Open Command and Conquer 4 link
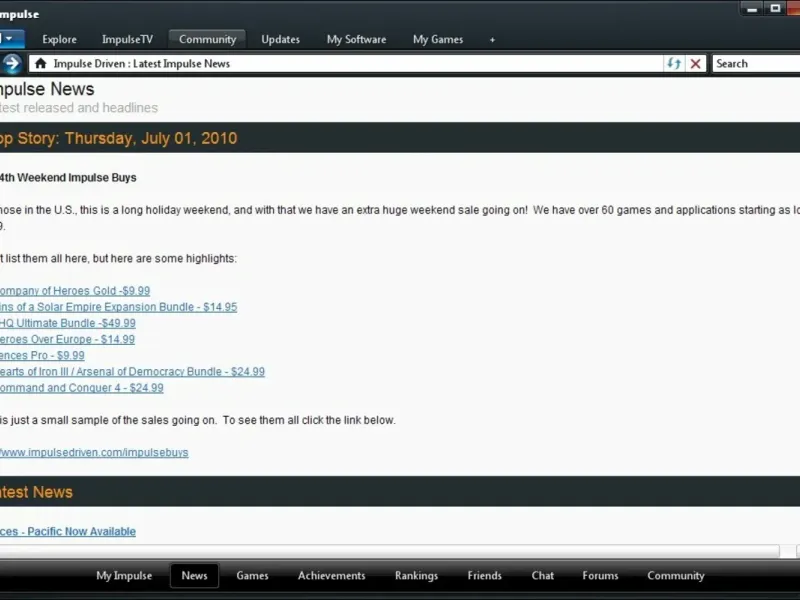The image size is (800, 600). (x=82, y=388)
